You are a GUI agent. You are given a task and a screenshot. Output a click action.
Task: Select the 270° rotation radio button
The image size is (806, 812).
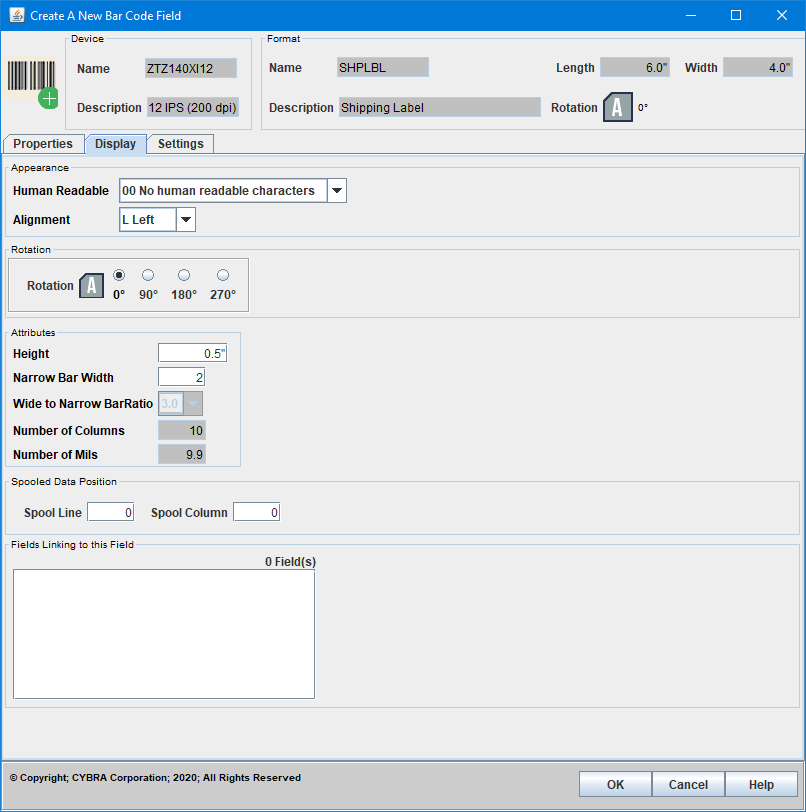(223, 275)
